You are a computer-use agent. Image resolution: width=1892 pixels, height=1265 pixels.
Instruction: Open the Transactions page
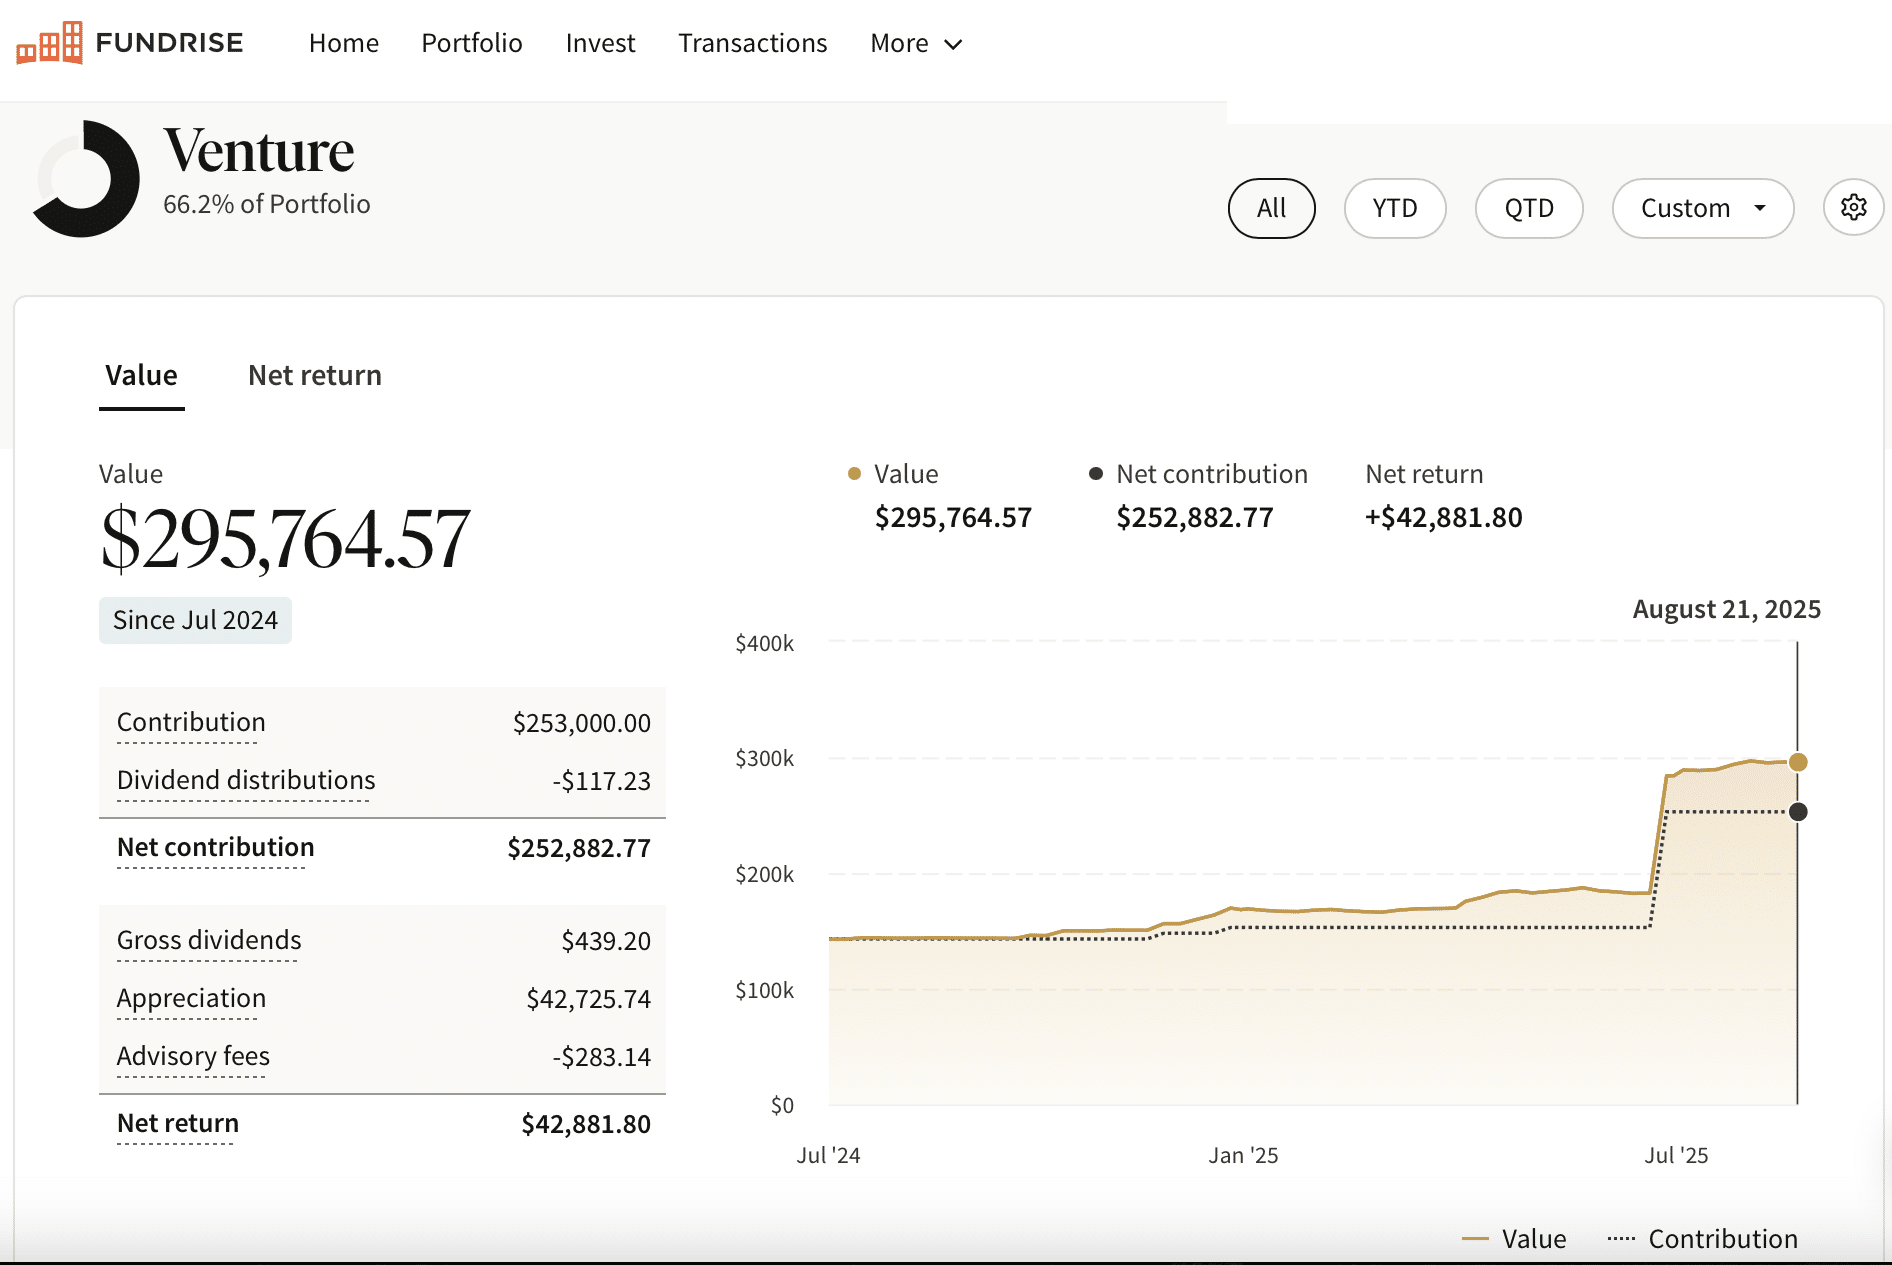(x=752, y=43)
